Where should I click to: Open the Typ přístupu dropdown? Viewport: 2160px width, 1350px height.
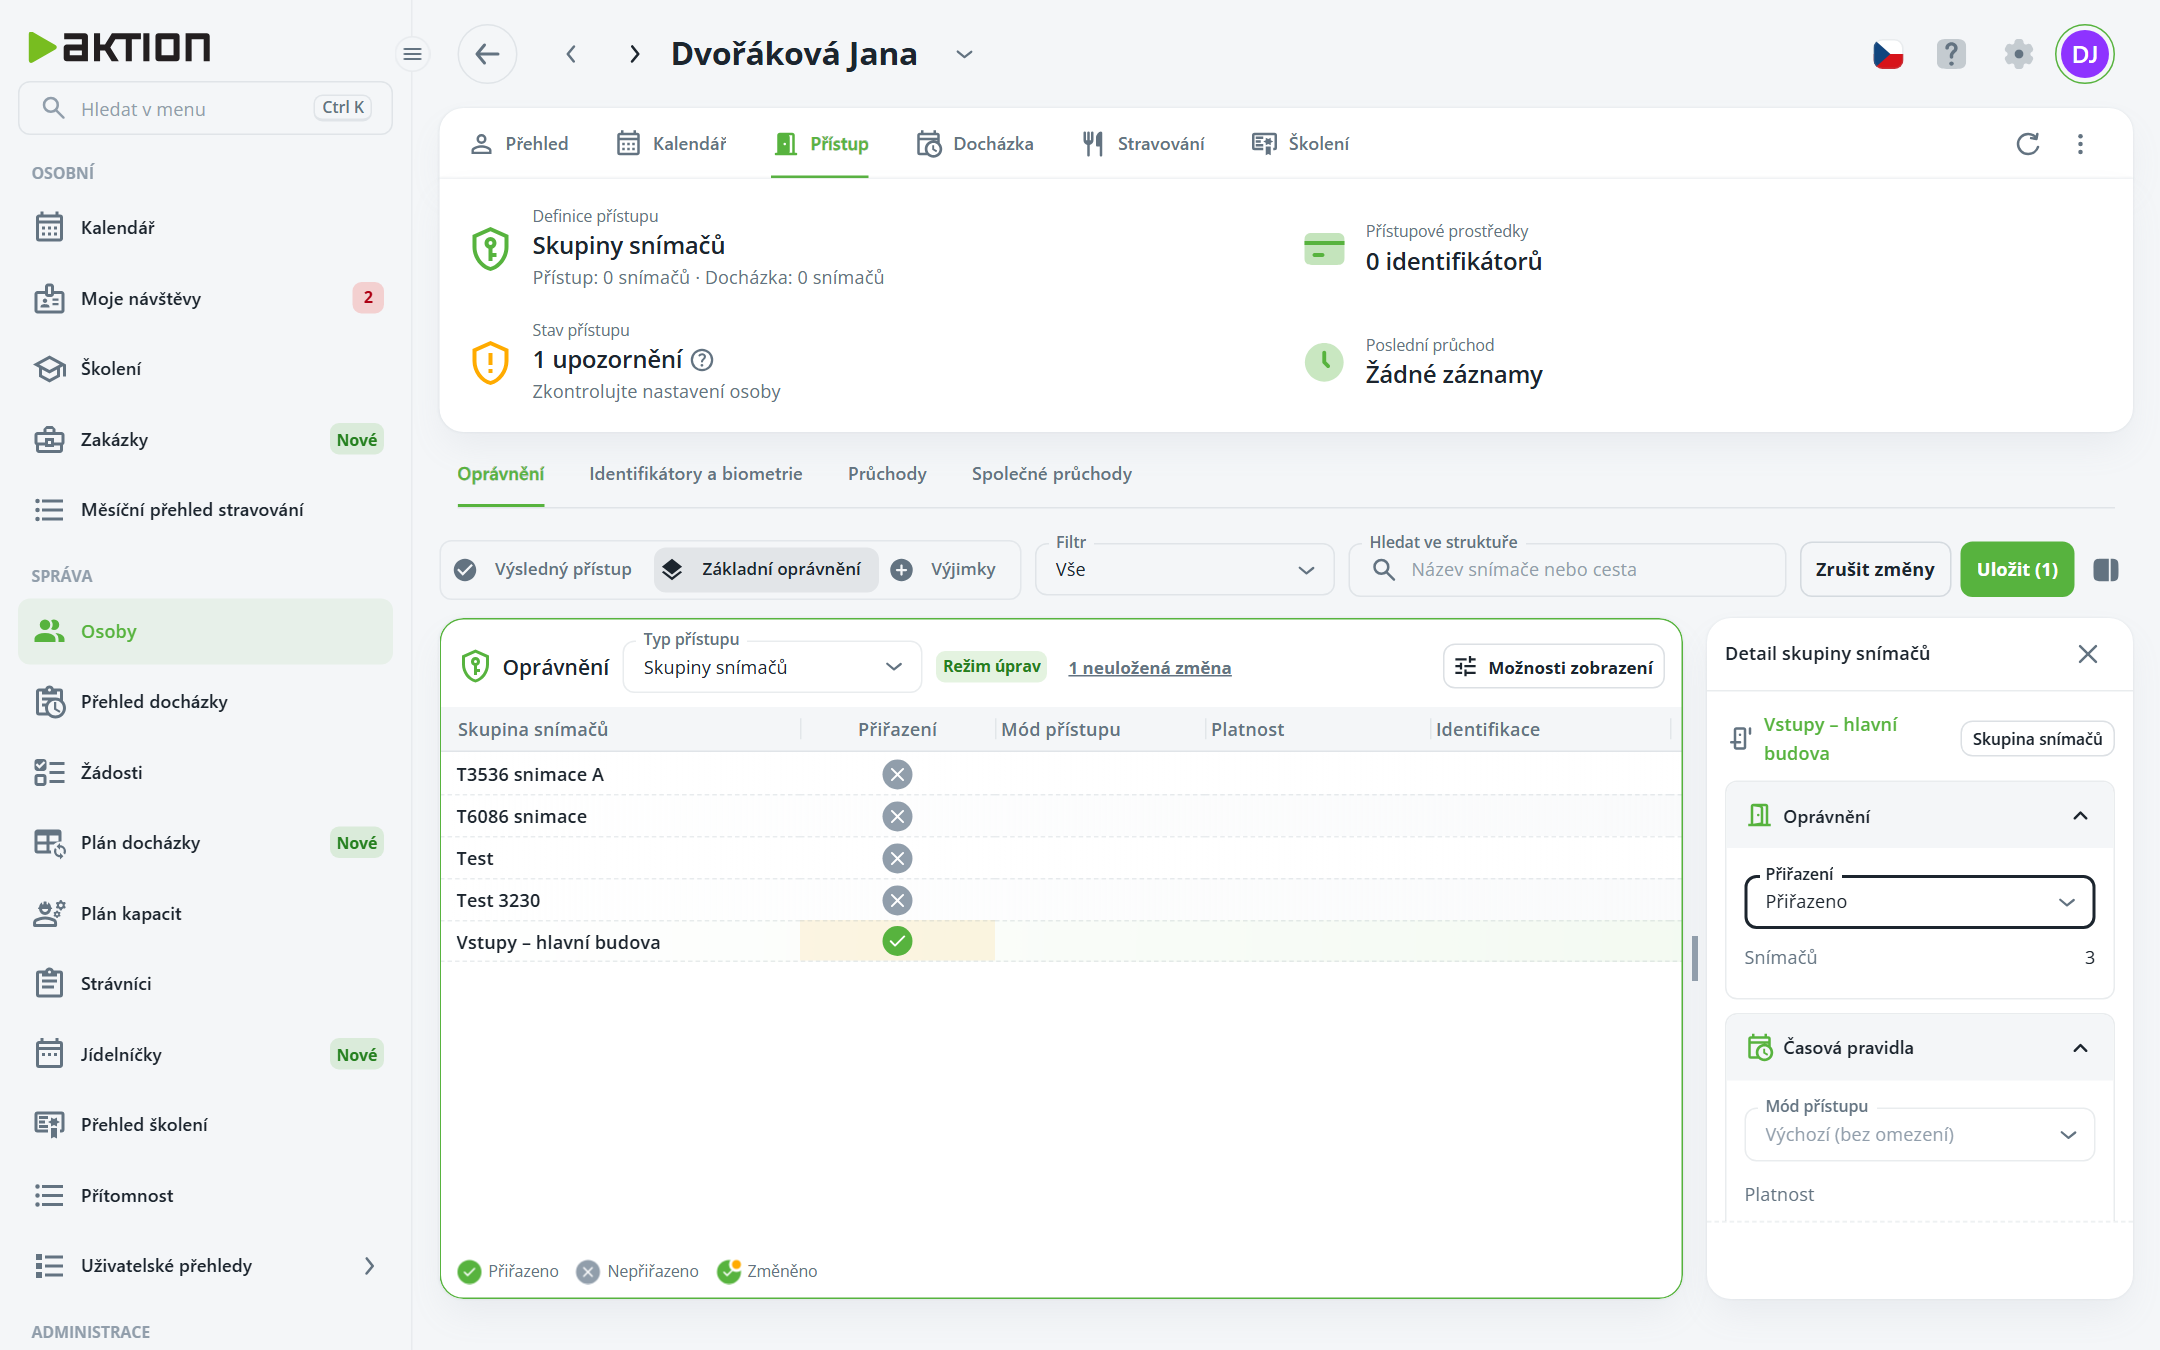coord(772,667)
